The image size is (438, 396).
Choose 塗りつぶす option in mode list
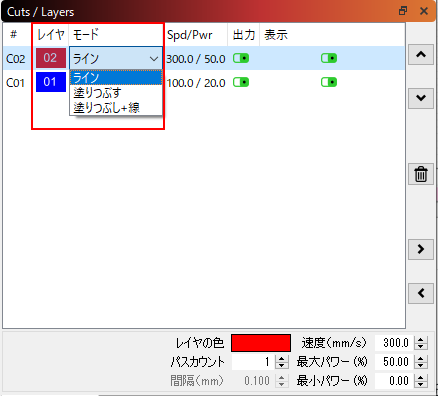pos(116,92)
